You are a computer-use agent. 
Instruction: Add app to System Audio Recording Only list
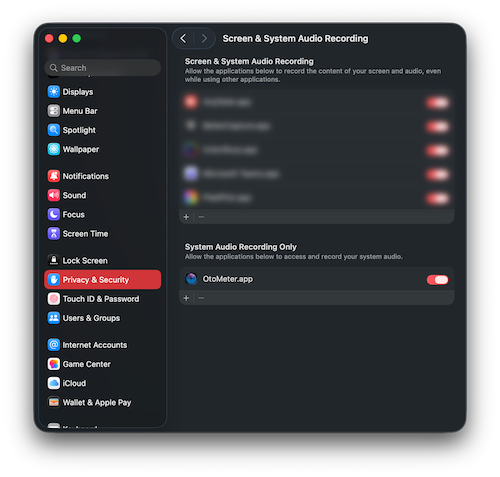tap(186, 298)
